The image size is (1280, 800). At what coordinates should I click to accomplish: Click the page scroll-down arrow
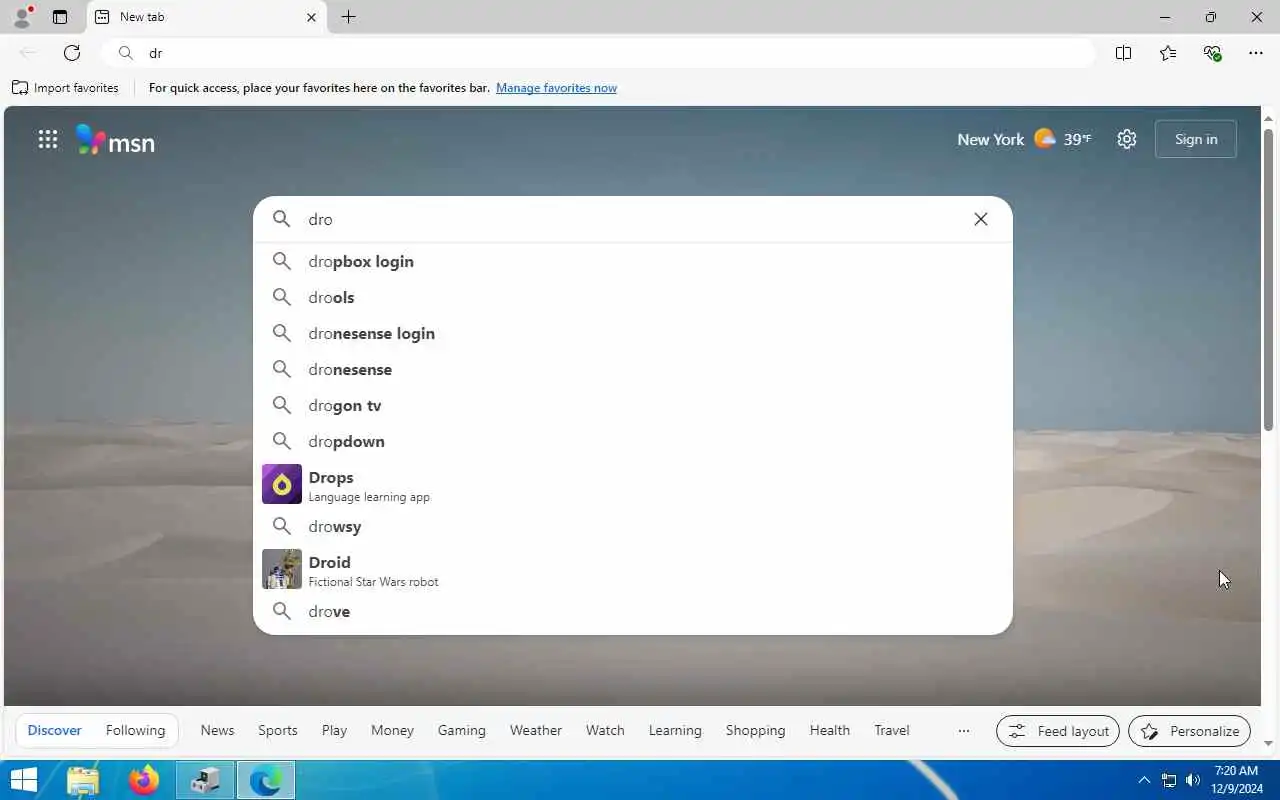click(x=1269, y=744)
